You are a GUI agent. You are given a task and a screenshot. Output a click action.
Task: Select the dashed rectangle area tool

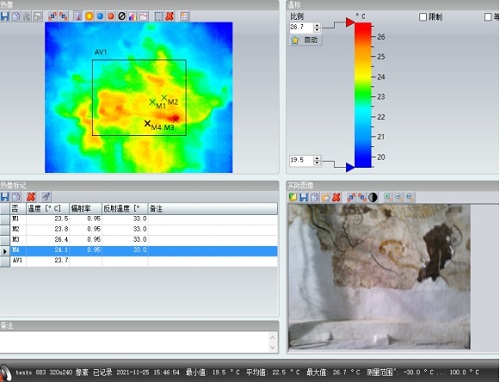tap(159, 16)
